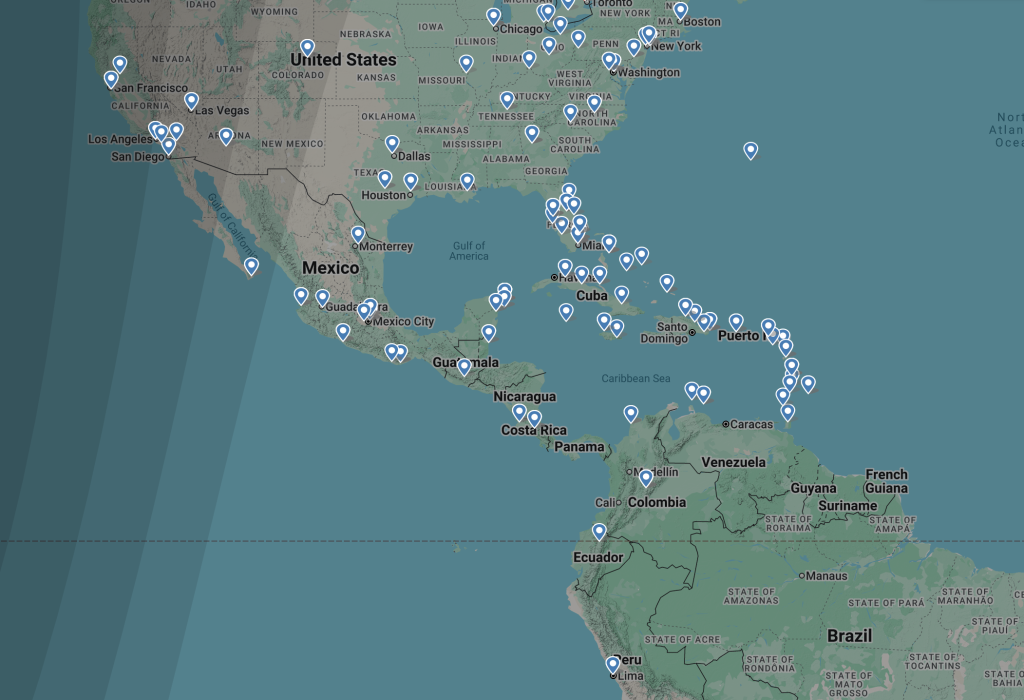Open the map pin above Dallas
This screenshot has width=1024, height=700.
pyautogui.click(x=392, y=143)
